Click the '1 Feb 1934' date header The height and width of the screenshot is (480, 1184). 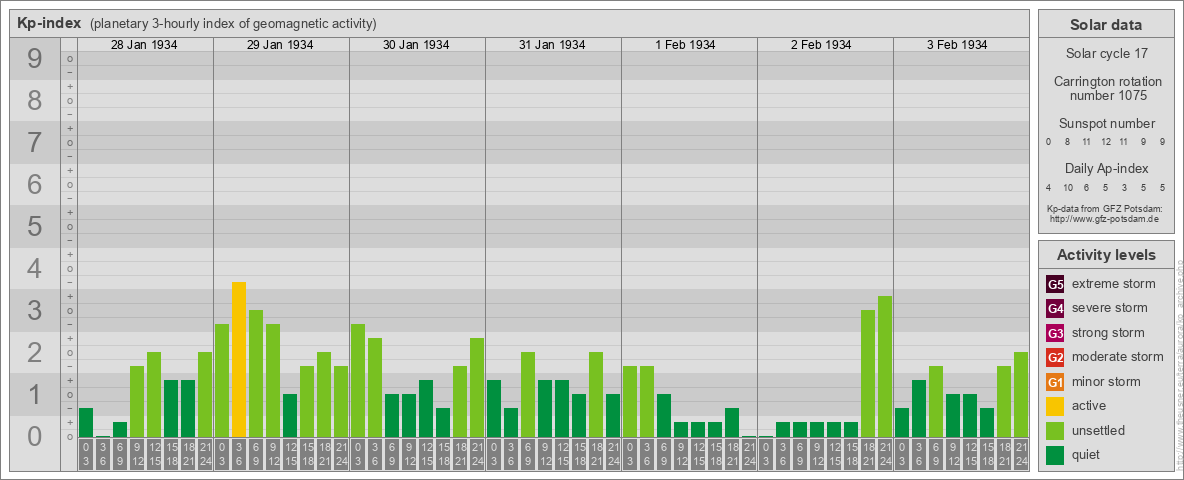pyautogui.click(x=686, y=45)
